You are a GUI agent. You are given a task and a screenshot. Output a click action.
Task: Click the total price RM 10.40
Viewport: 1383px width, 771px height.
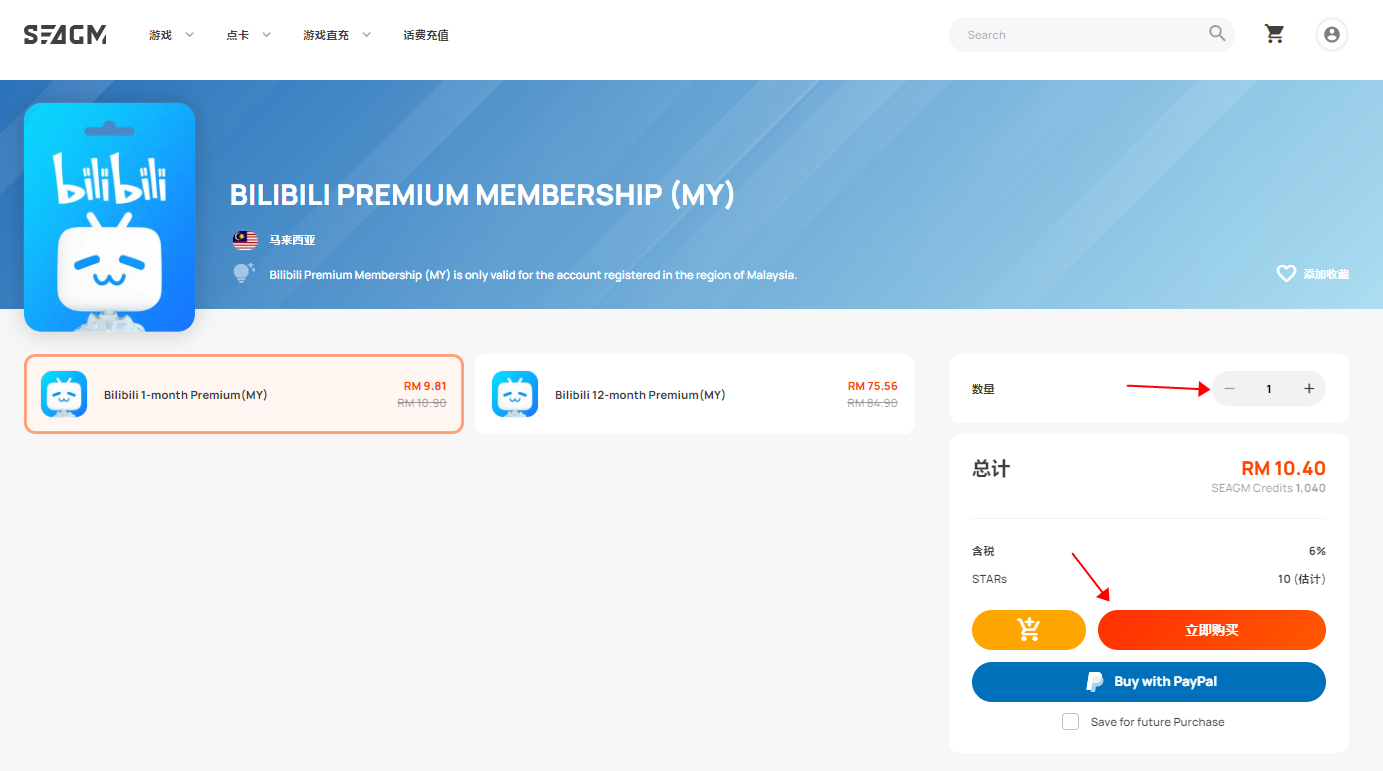[1283, 468]
